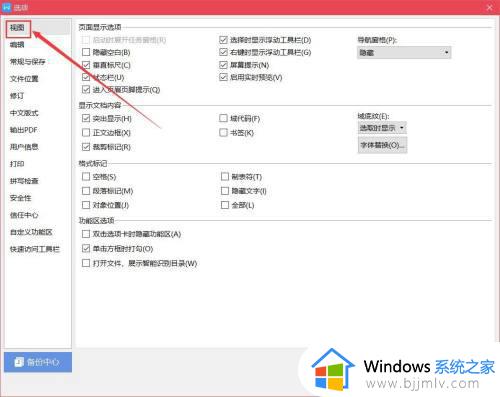The width and height of the screenshot is (500, 397).
Task: Open the 拼写检查 category
Action: tap(24, 181)
